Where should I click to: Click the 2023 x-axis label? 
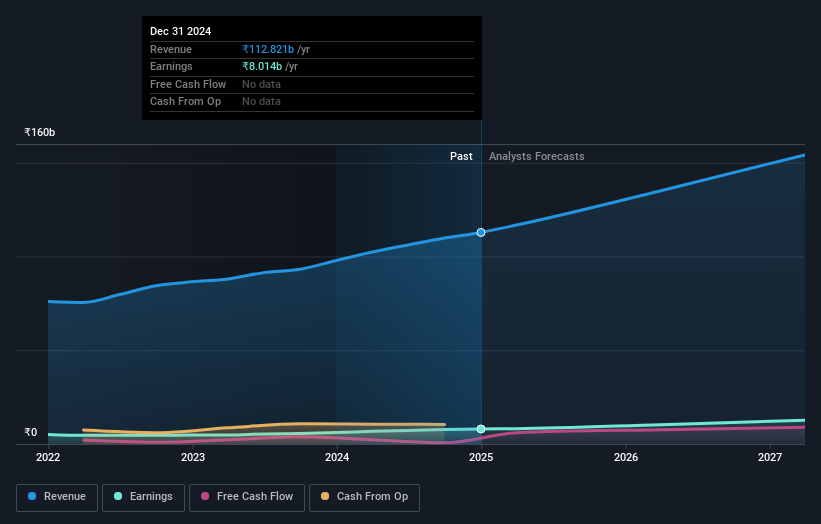click(193, 457)
